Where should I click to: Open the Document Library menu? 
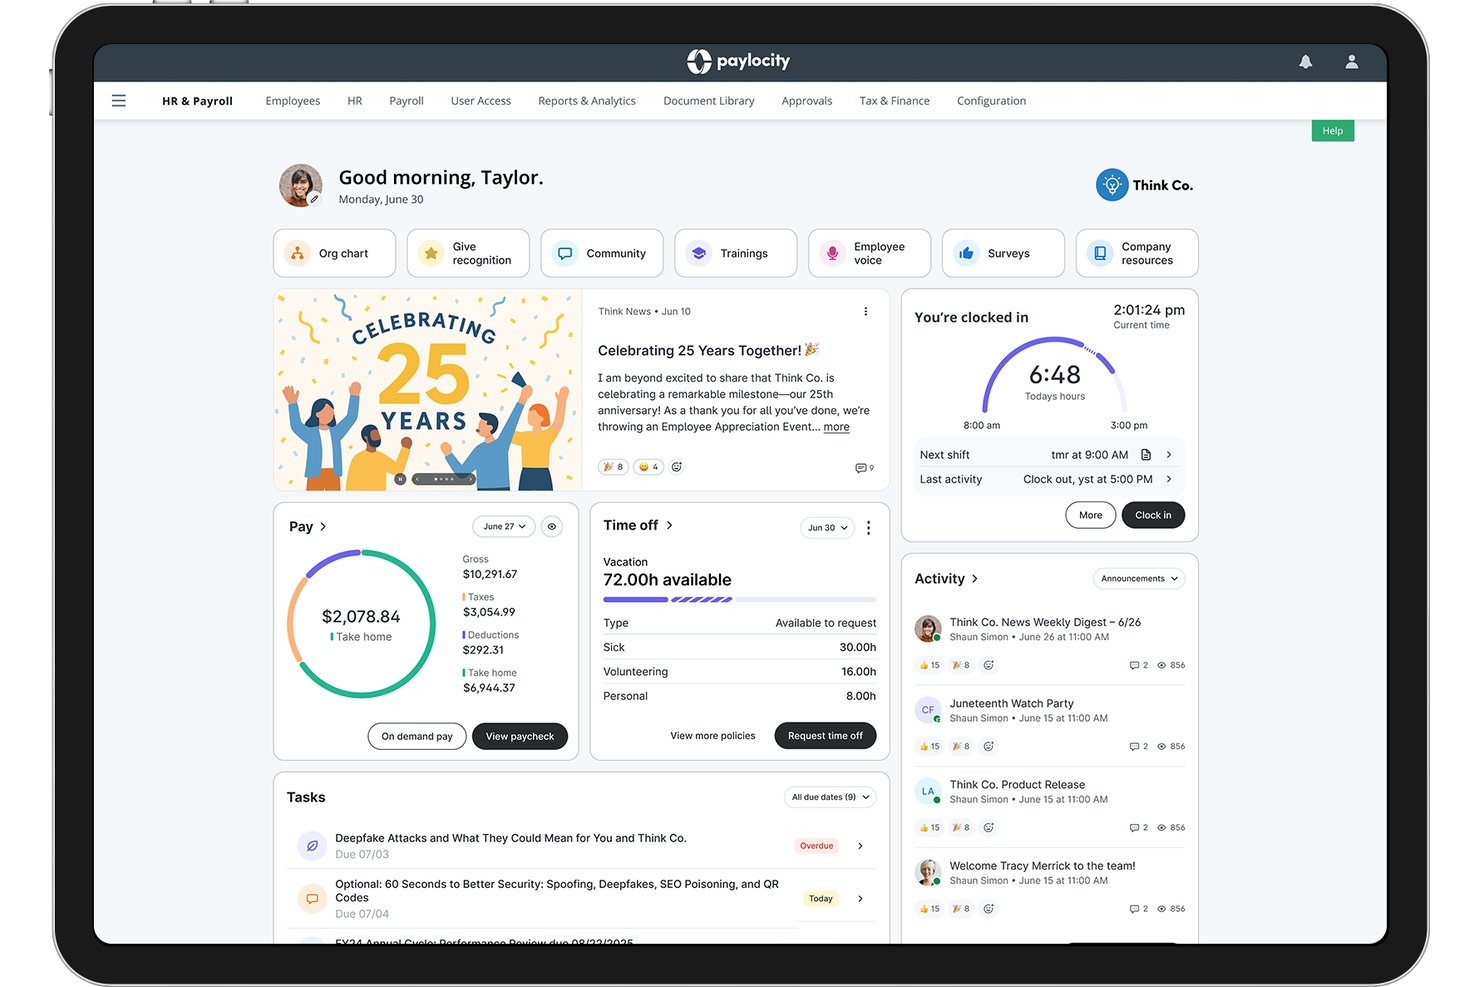point(709,101)
